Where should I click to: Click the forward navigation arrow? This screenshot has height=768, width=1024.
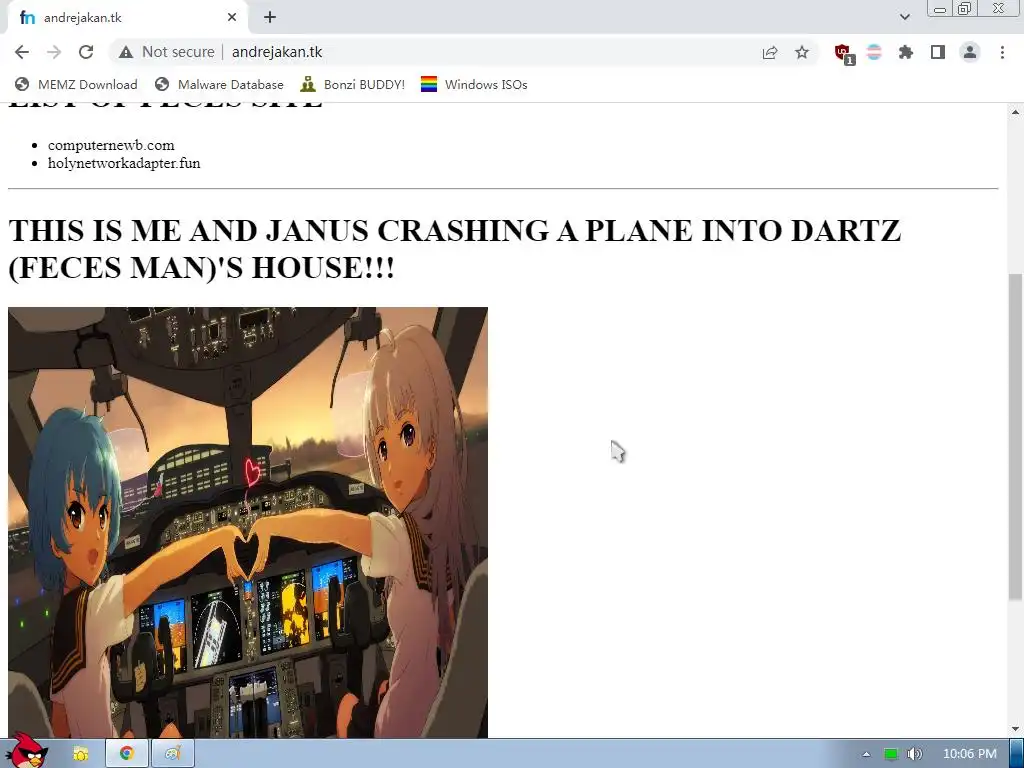pyautogui.click(x=54, y=52)
